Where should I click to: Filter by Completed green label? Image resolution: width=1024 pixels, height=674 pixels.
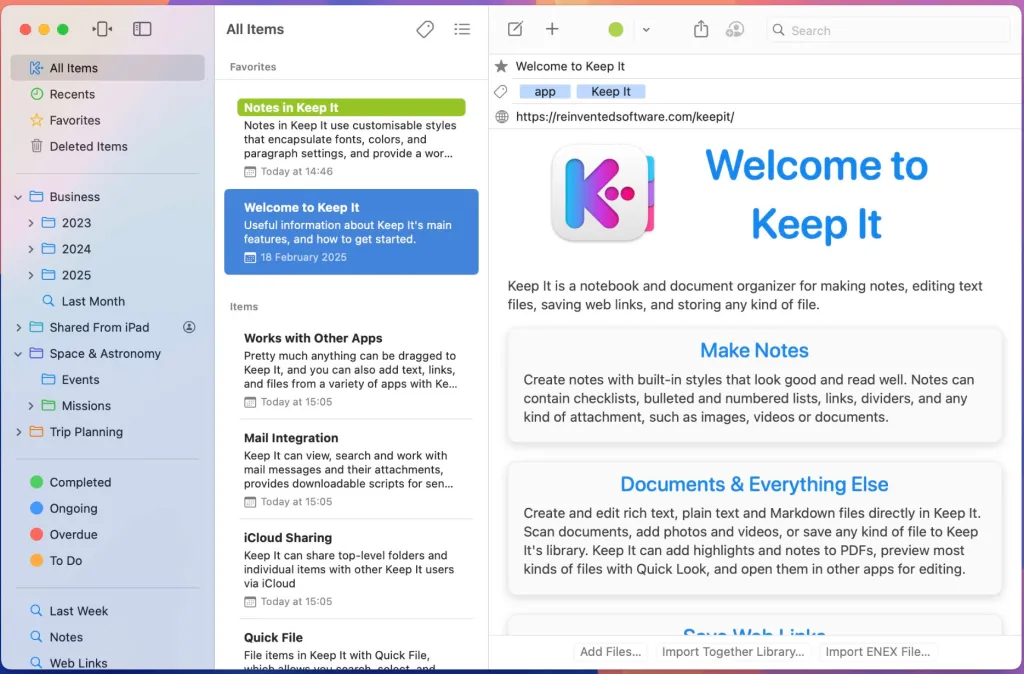pos(108,482)
